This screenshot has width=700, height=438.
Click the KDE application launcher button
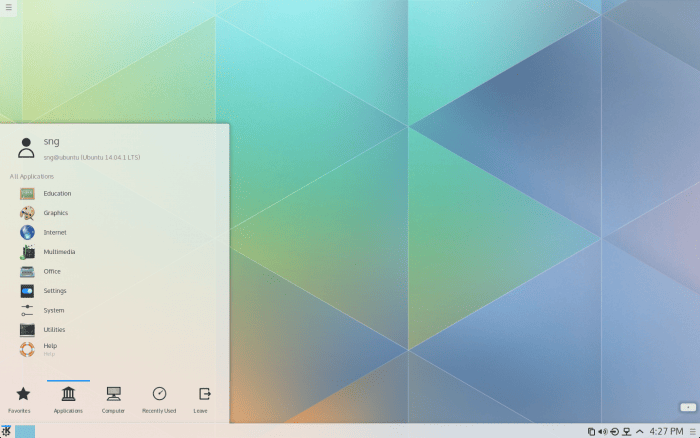pos(7,431)
